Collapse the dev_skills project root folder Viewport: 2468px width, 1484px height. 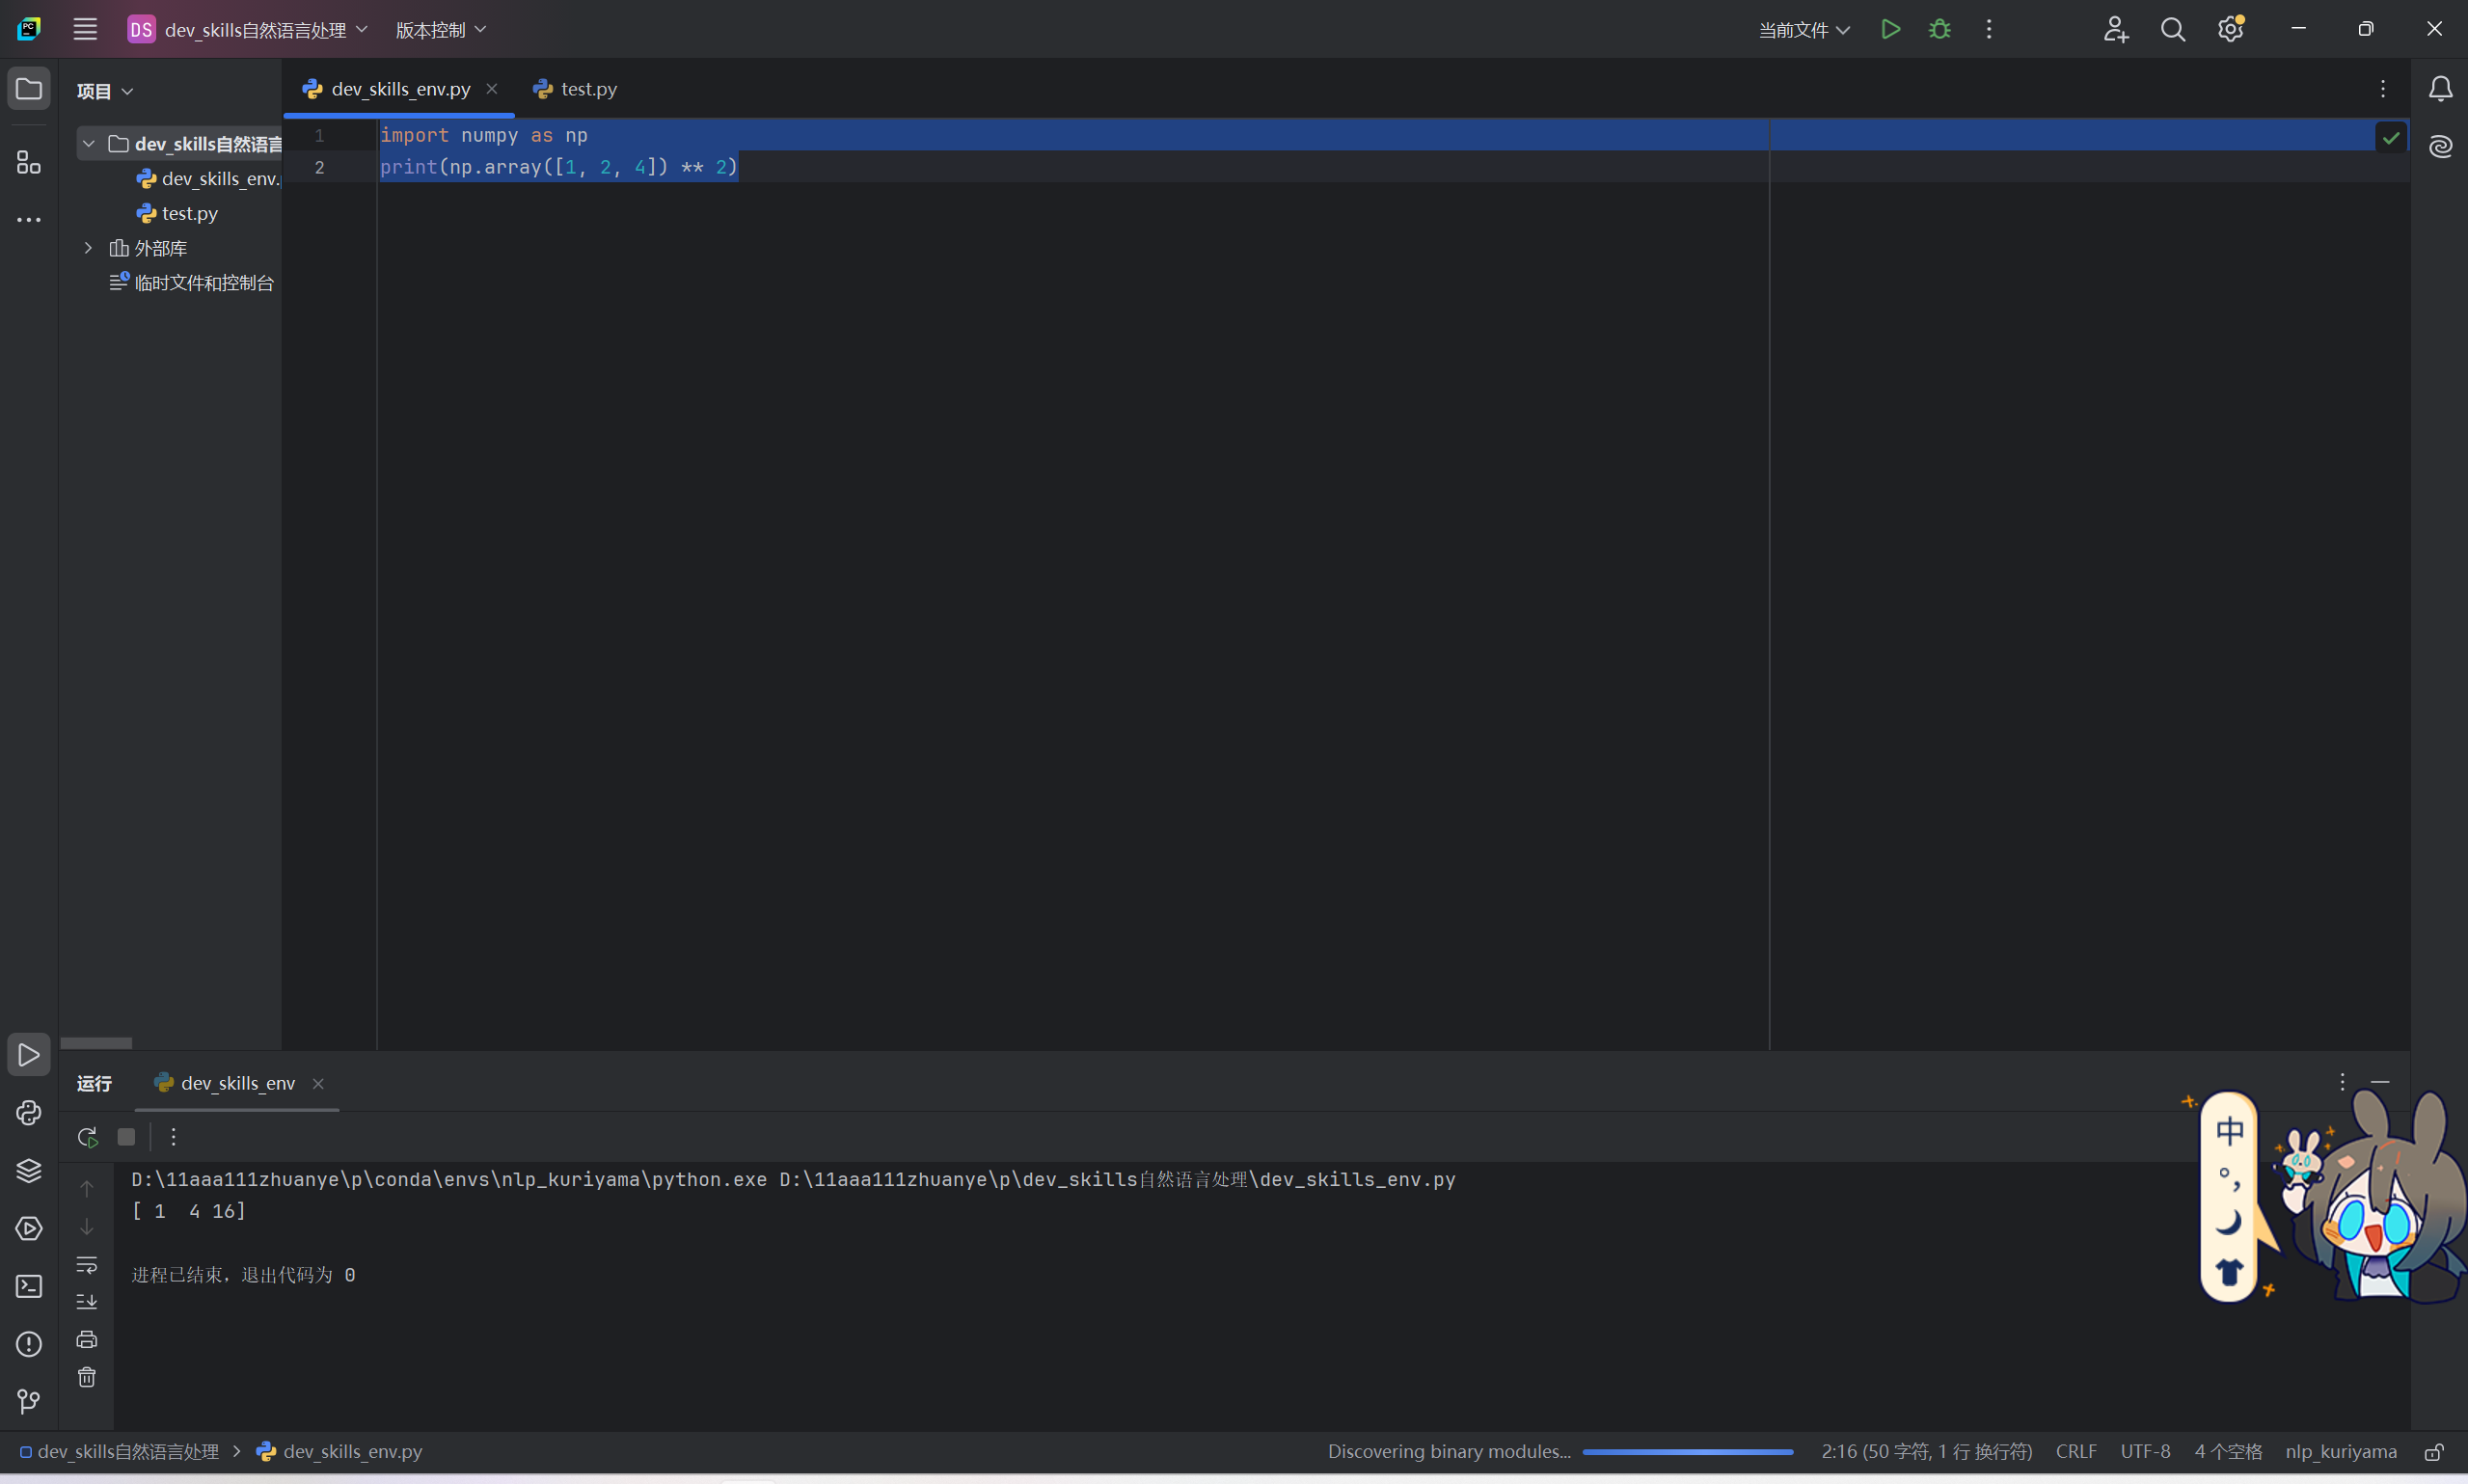(89, 144)
